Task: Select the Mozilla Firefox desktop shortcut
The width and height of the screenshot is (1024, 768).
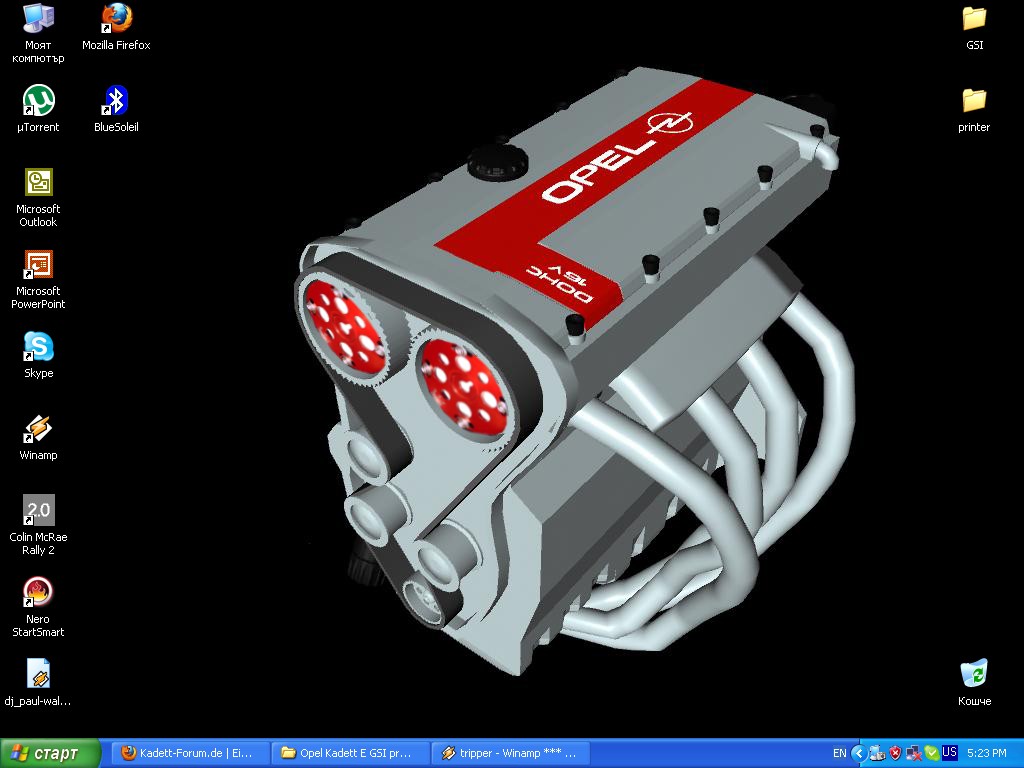Action: [x=116, y=27]
